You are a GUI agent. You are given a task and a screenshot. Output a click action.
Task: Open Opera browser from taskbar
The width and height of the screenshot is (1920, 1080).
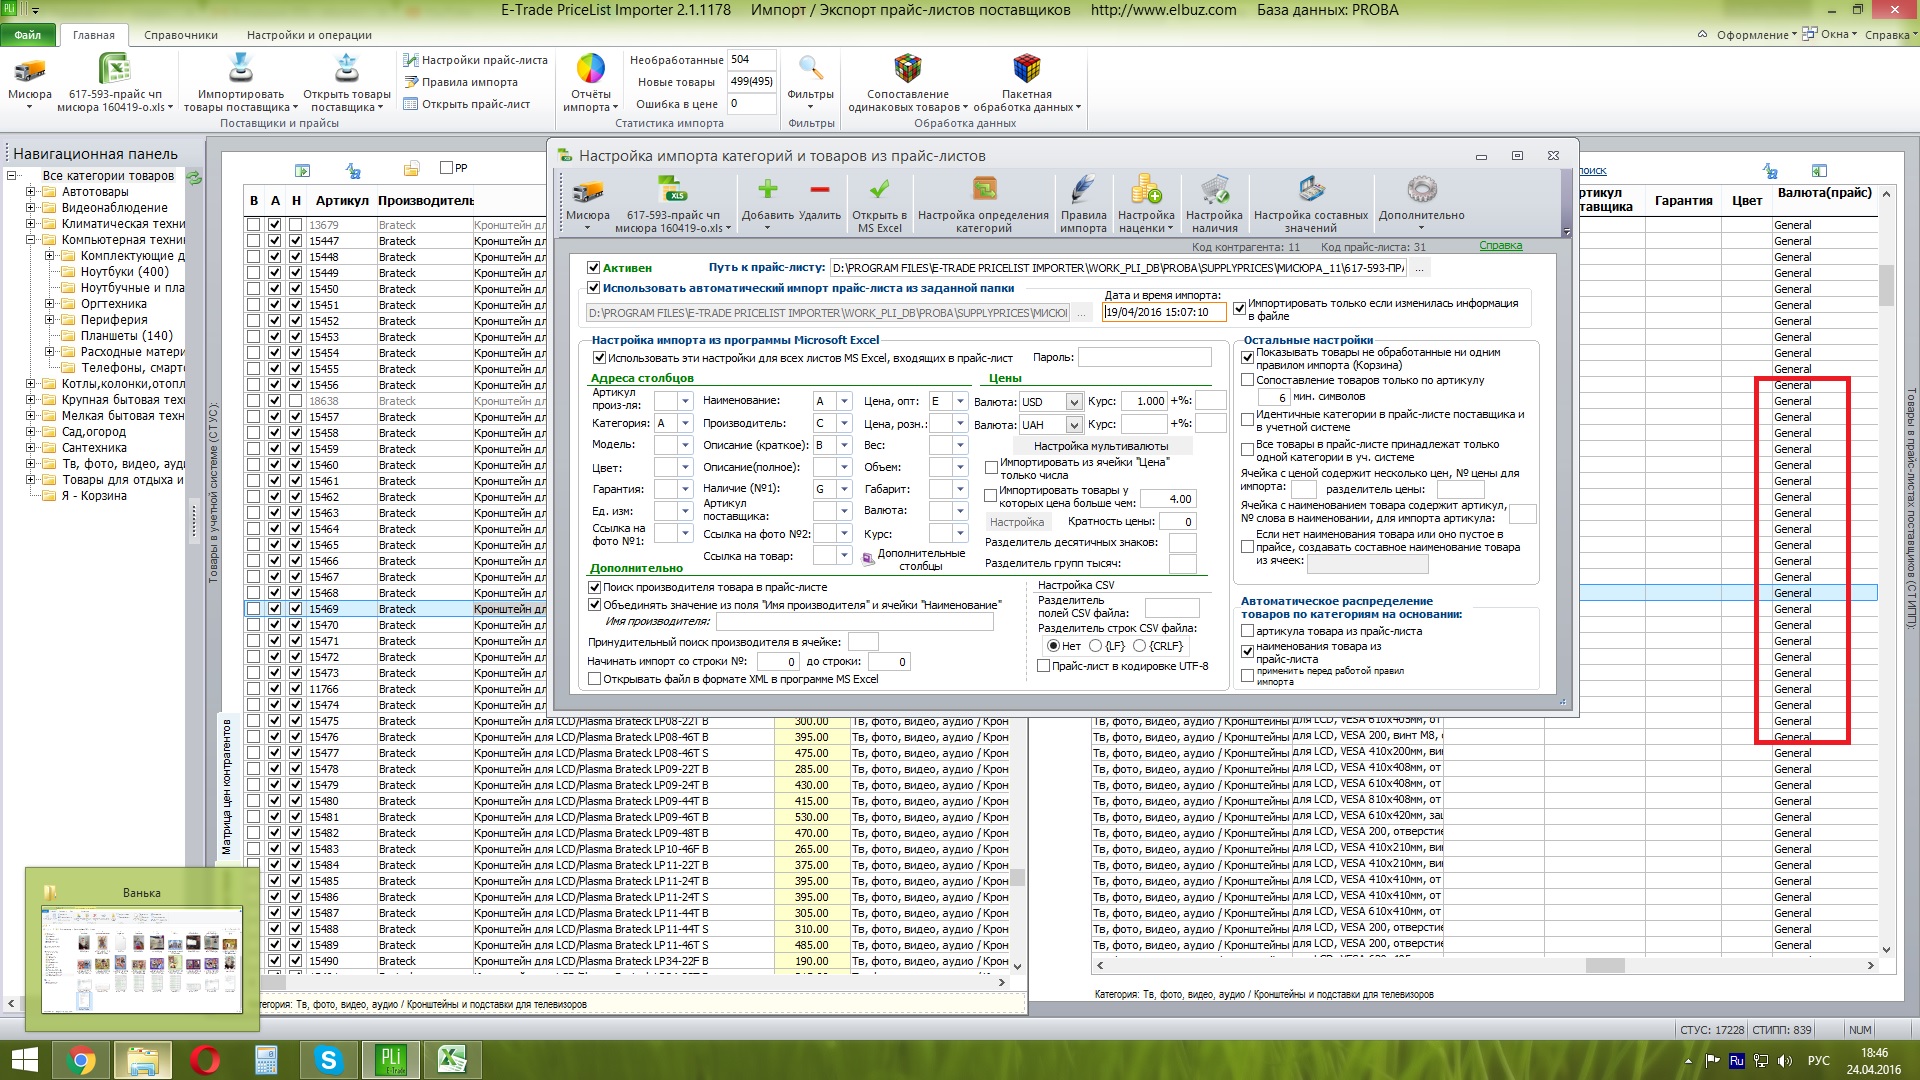click(x=205, y=1060)
